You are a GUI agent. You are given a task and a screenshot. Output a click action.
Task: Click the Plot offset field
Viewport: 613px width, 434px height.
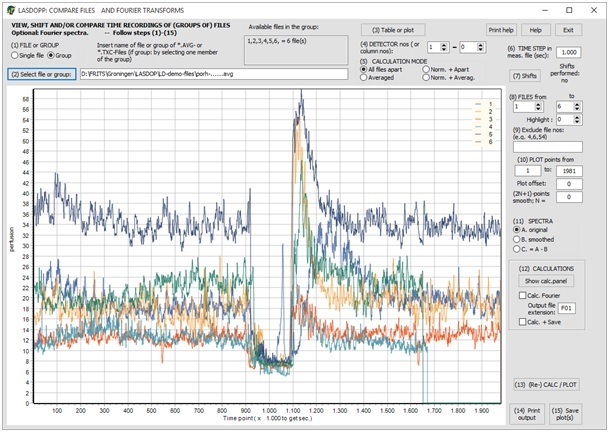click(569, 184)
